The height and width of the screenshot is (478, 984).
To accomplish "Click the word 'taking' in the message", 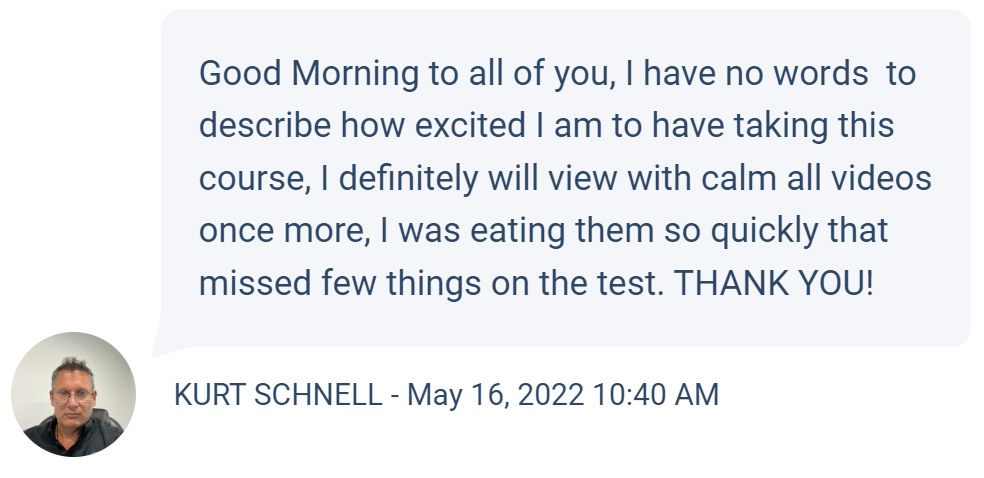I will tap(781, 126).
